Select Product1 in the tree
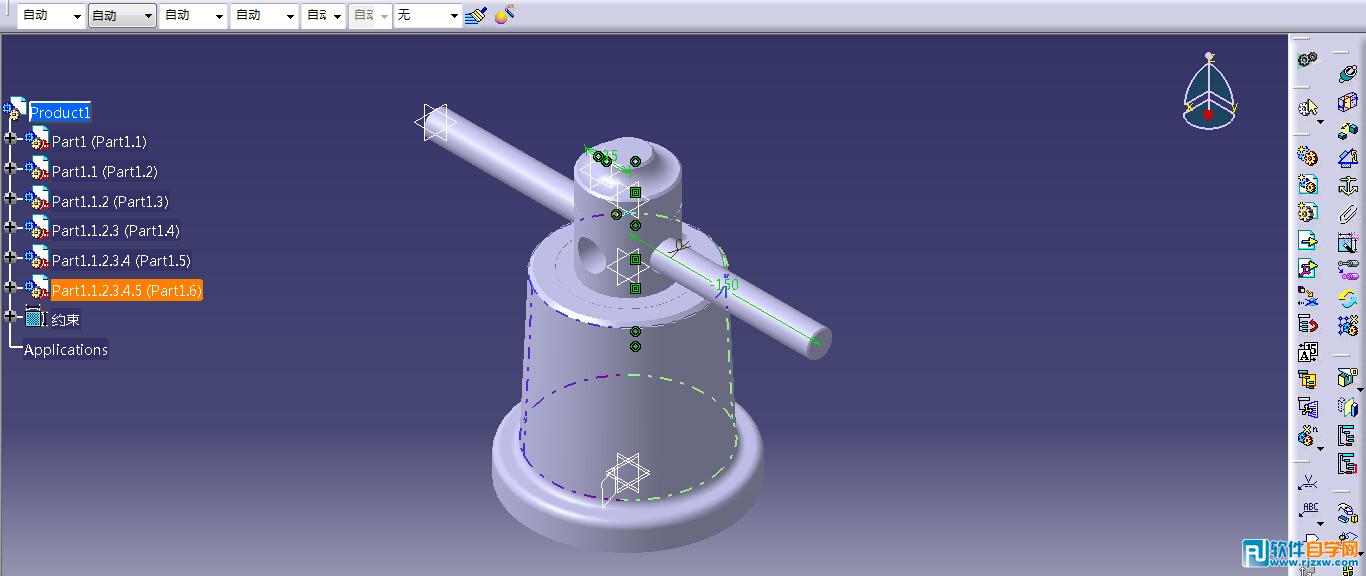 point(60,112)
